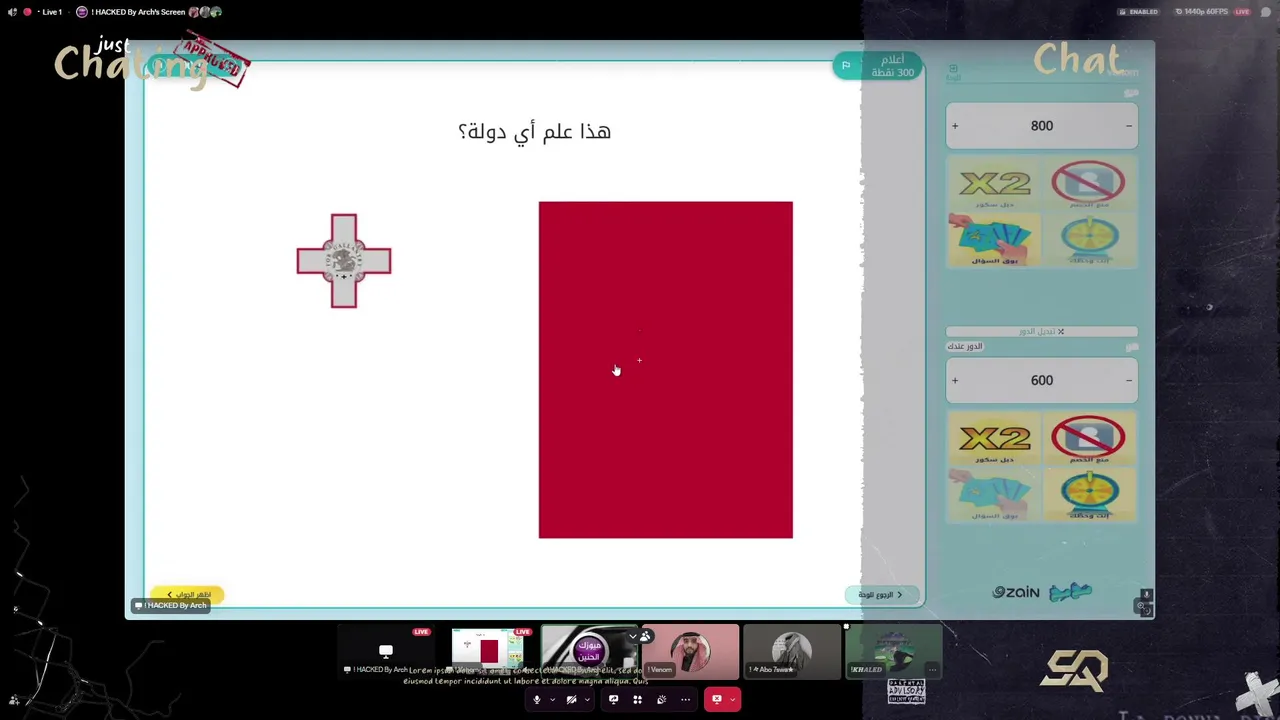Open the soundboard icon
The height and width of the screenshot is (720, 1280).
click(x=661, y=700)
